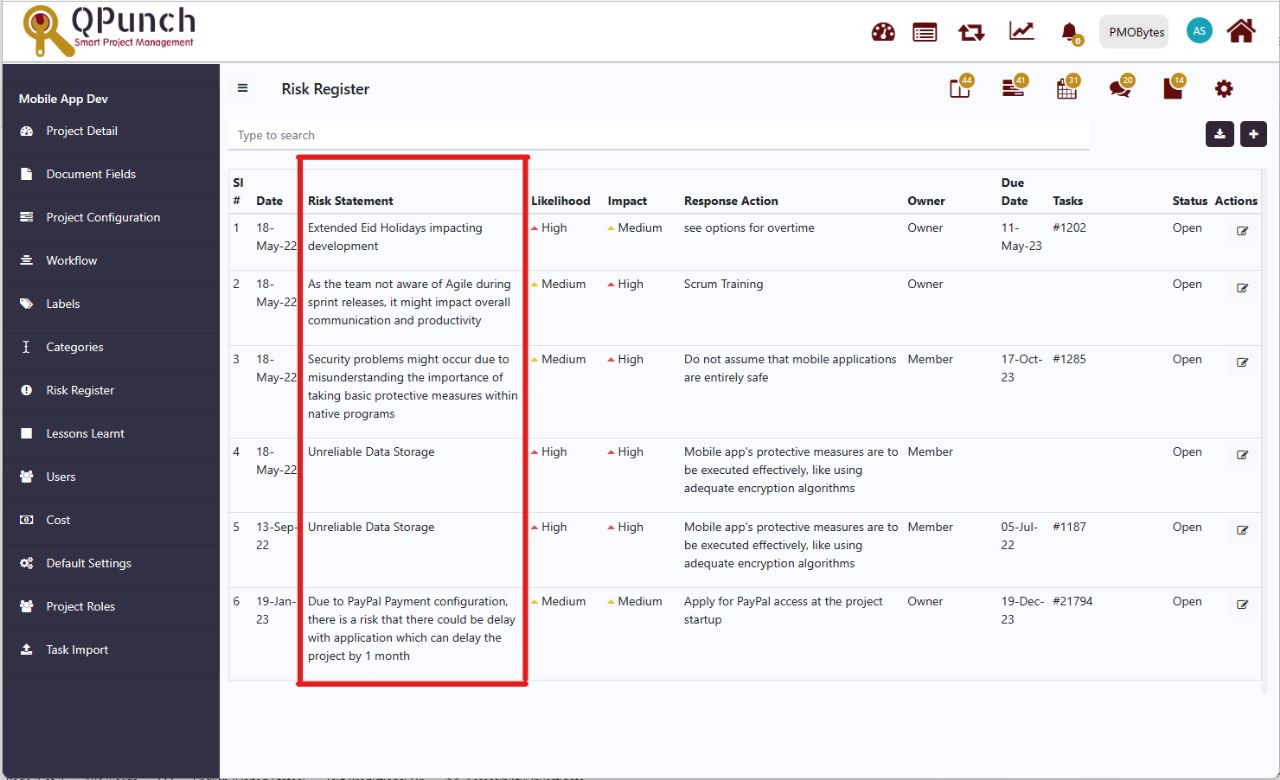1280x780 pixels.
Task: Click the Owner column header
Action: click(926, 201)
